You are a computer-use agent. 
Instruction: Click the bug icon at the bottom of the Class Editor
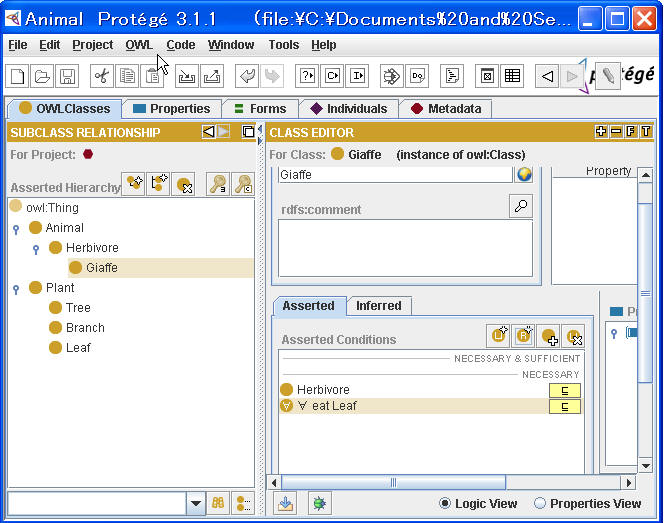point(319,503)
